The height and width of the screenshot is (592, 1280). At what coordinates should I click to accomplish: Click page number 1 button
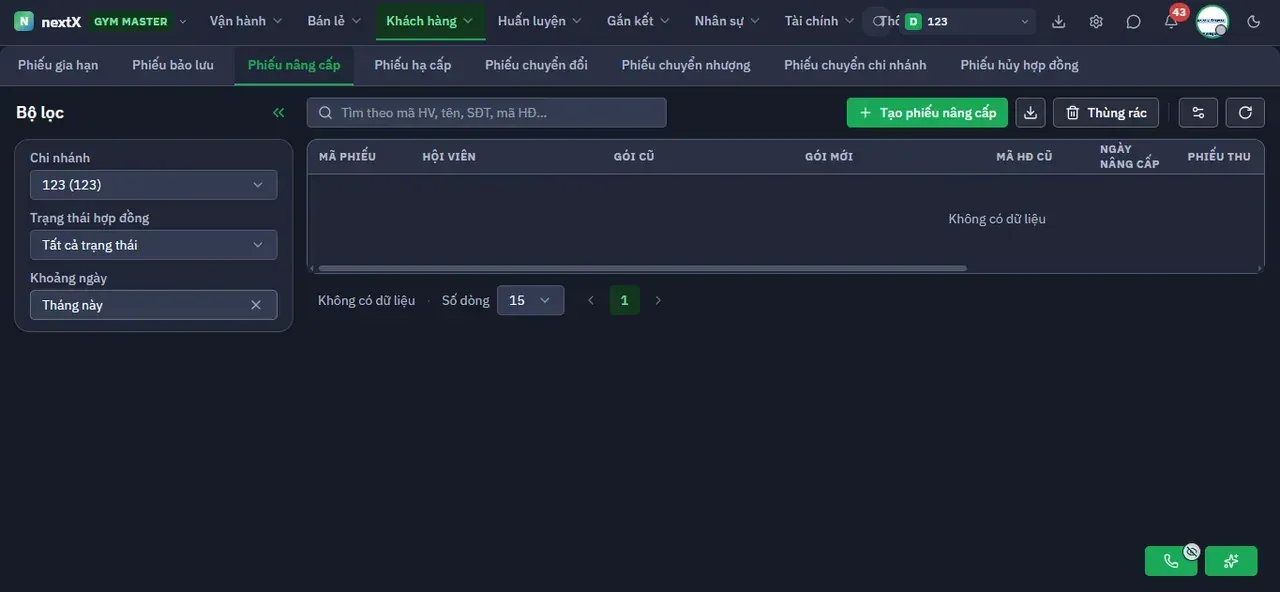click(624, 300)
